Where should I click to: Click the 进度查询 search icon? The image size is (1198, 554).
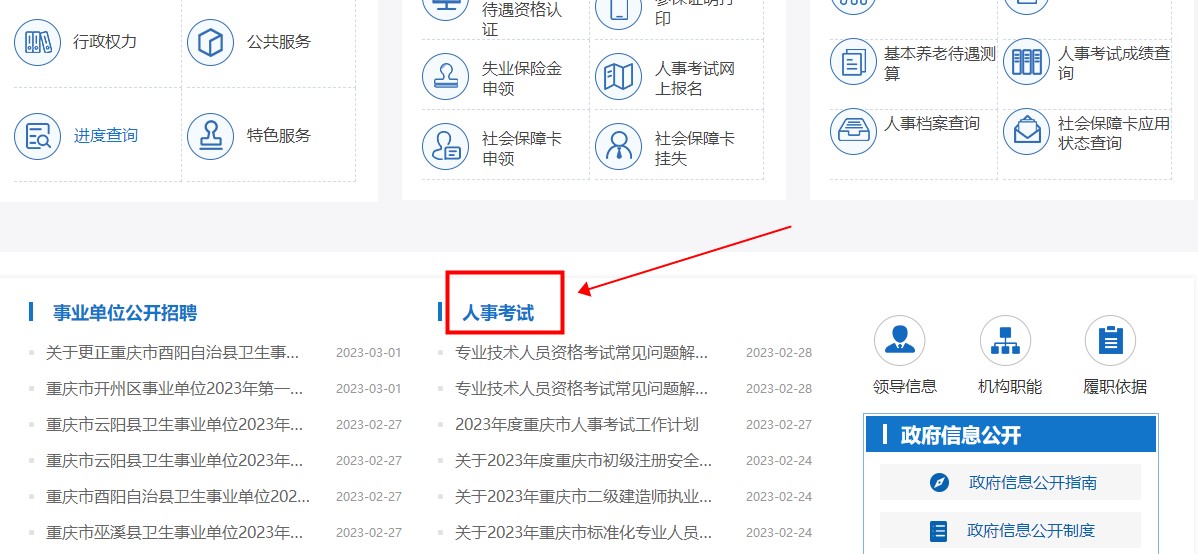pos(38,136)
